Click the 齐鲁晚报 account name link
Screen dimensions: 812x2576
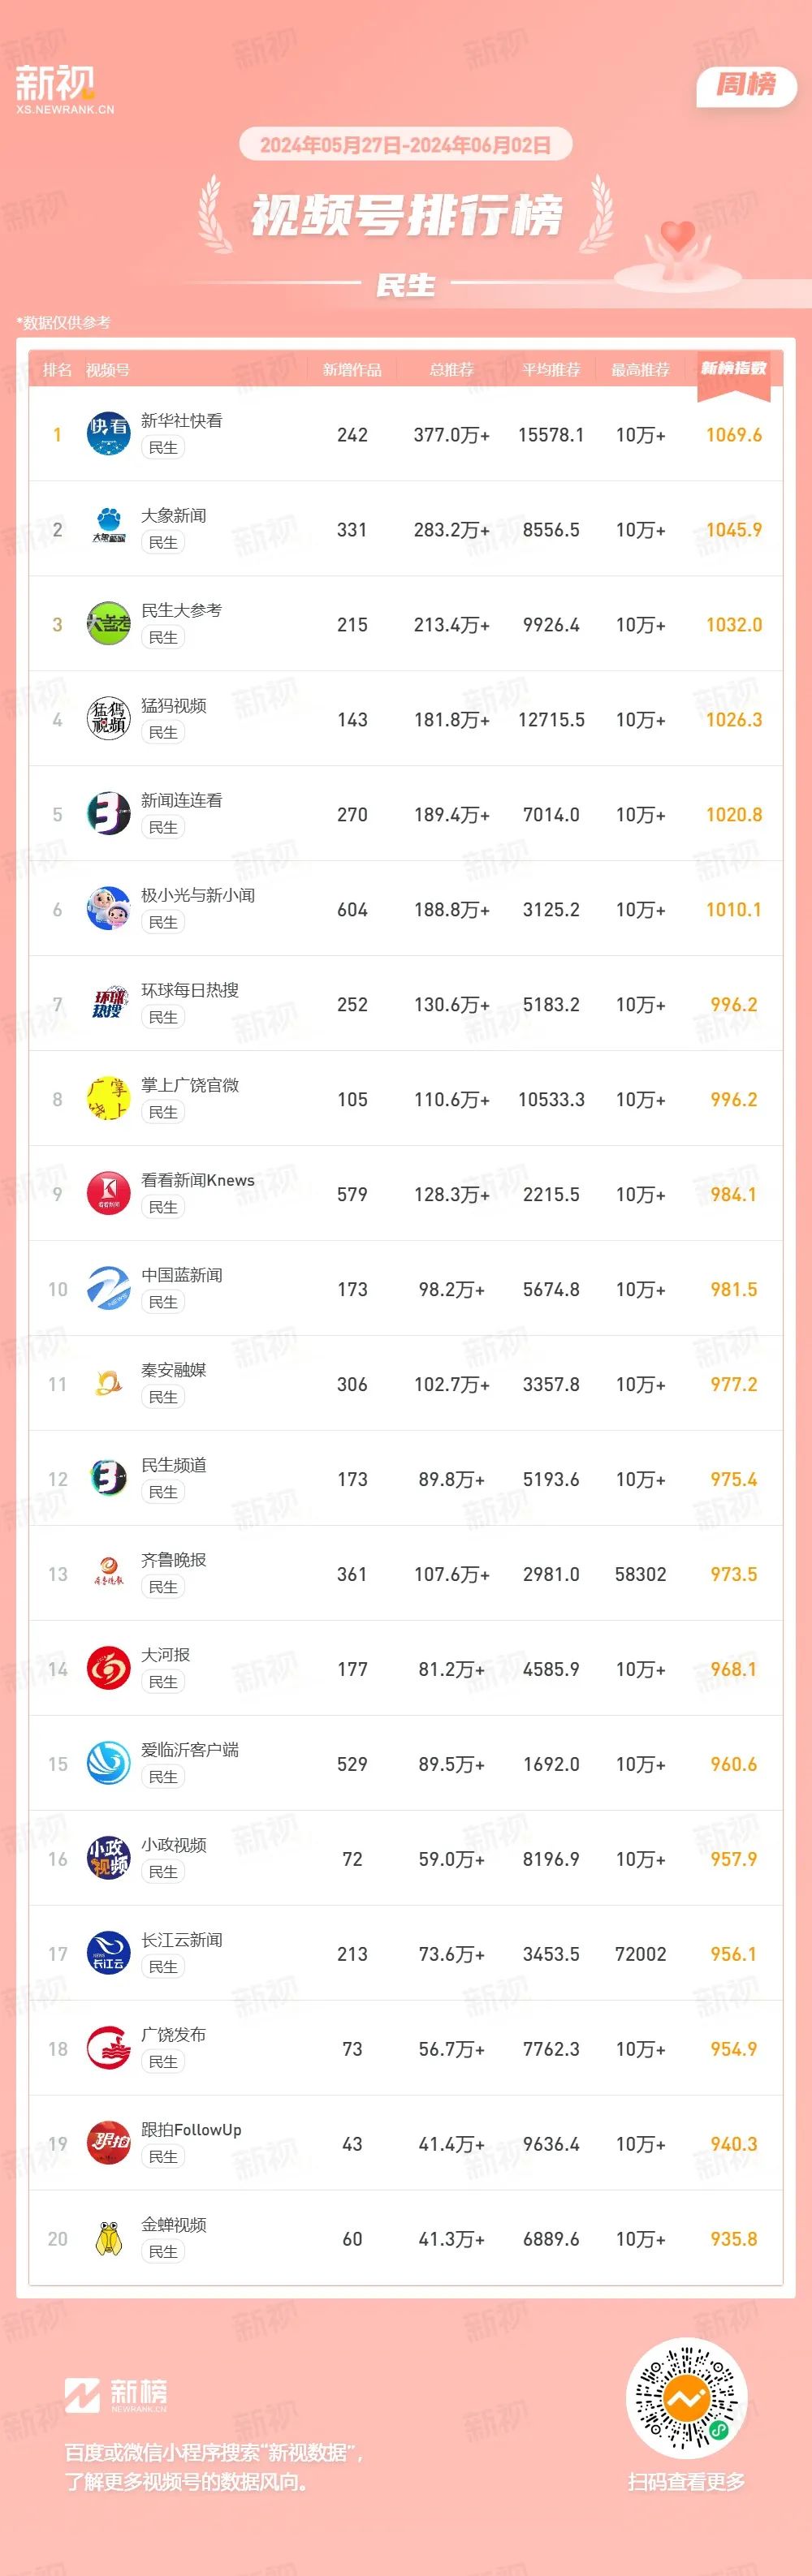click(173, 1560)
